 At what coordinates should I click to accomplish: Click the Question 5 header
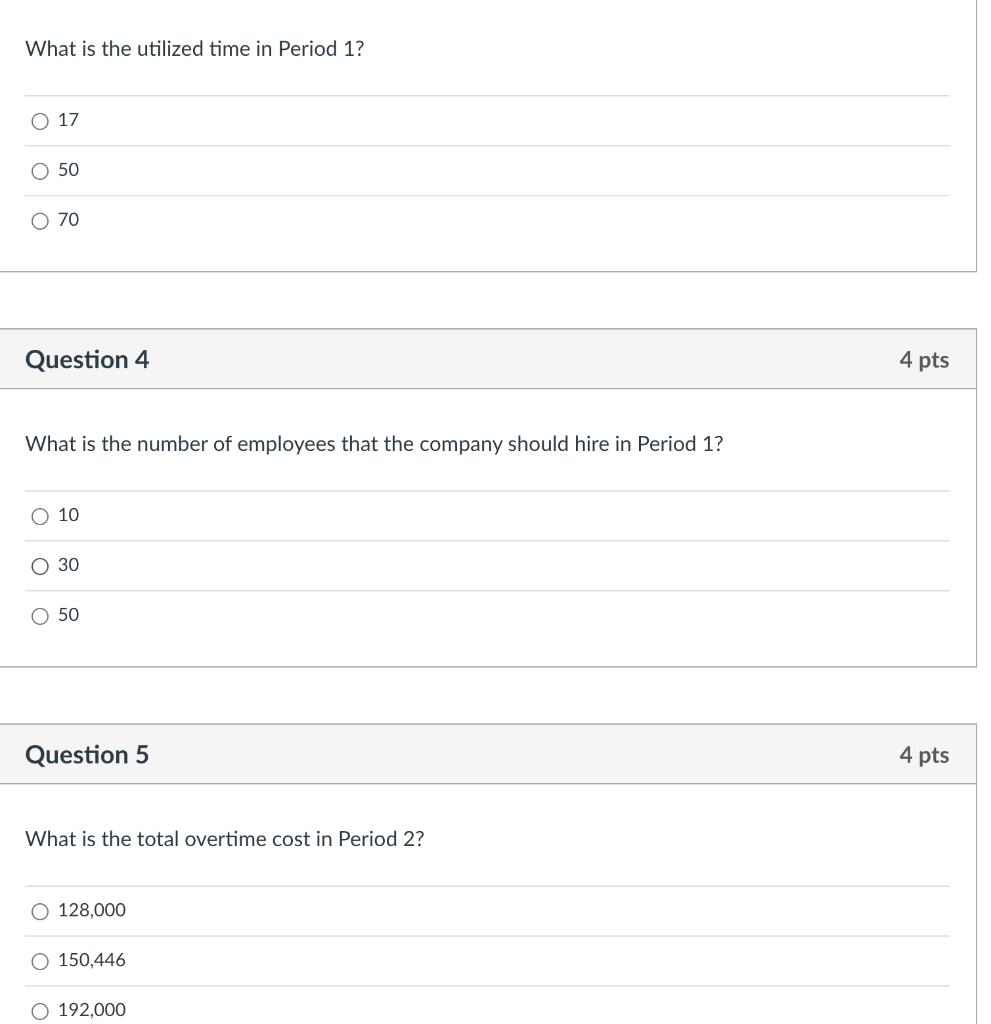point(87,755)
